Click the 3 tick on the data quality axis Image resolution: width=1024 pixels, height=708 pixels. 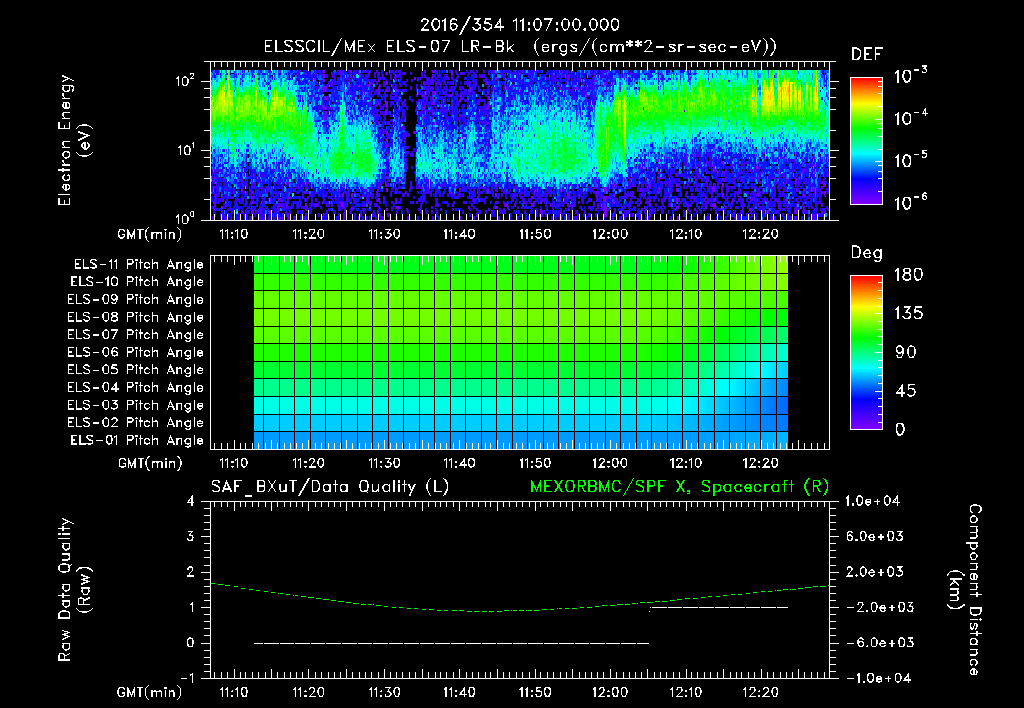coord(191,536)
